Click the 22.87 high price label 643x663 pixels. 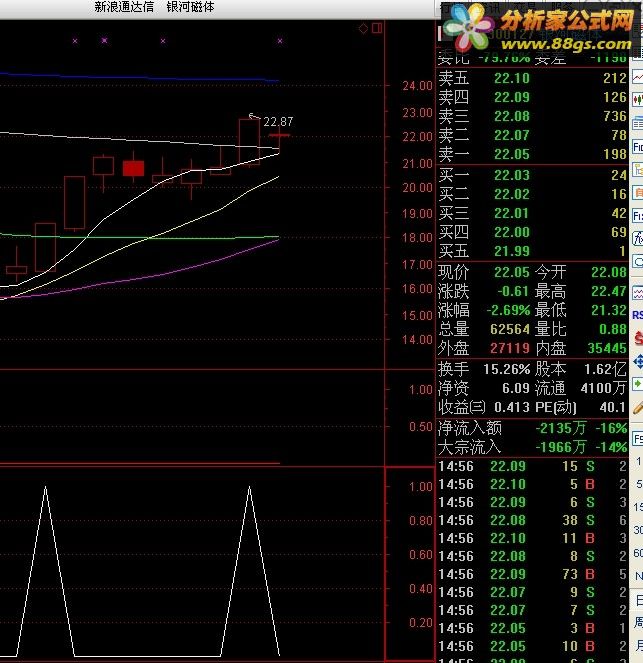(x=278, y=122)
